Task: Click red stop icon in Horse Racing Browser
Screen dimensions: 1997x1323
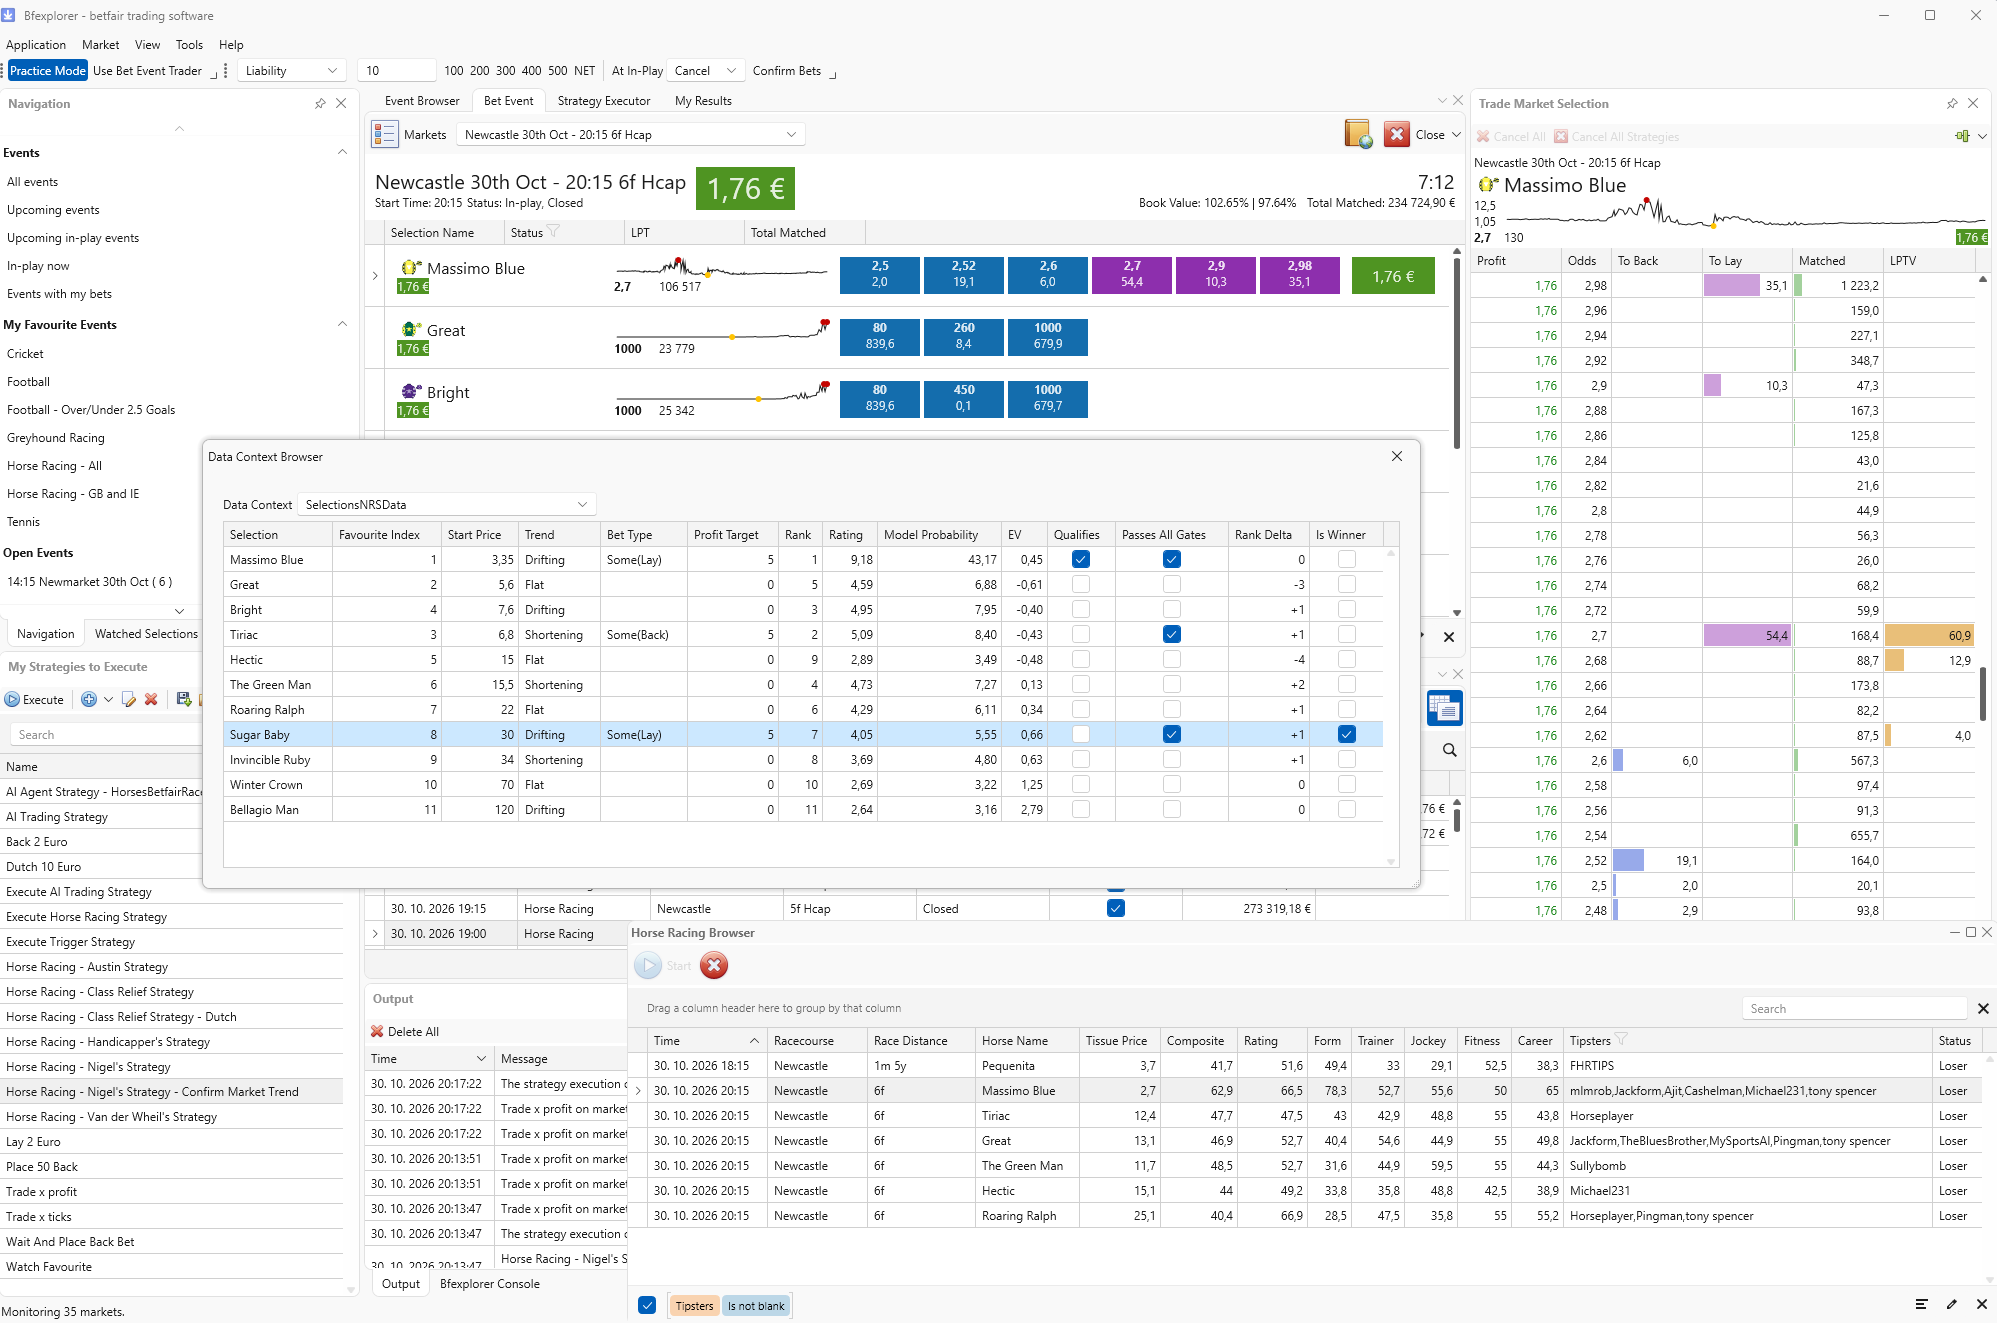Action: click(714, 965)
